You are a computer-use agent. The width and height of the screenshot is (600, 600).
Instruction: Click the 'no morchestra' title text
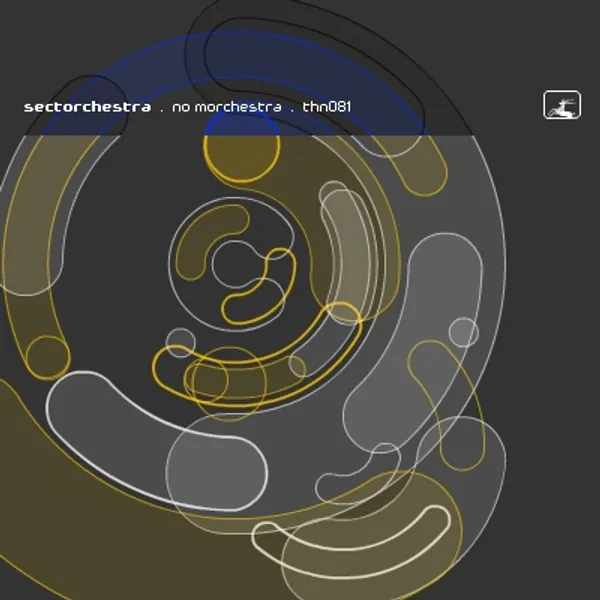(x=227, y=107)
